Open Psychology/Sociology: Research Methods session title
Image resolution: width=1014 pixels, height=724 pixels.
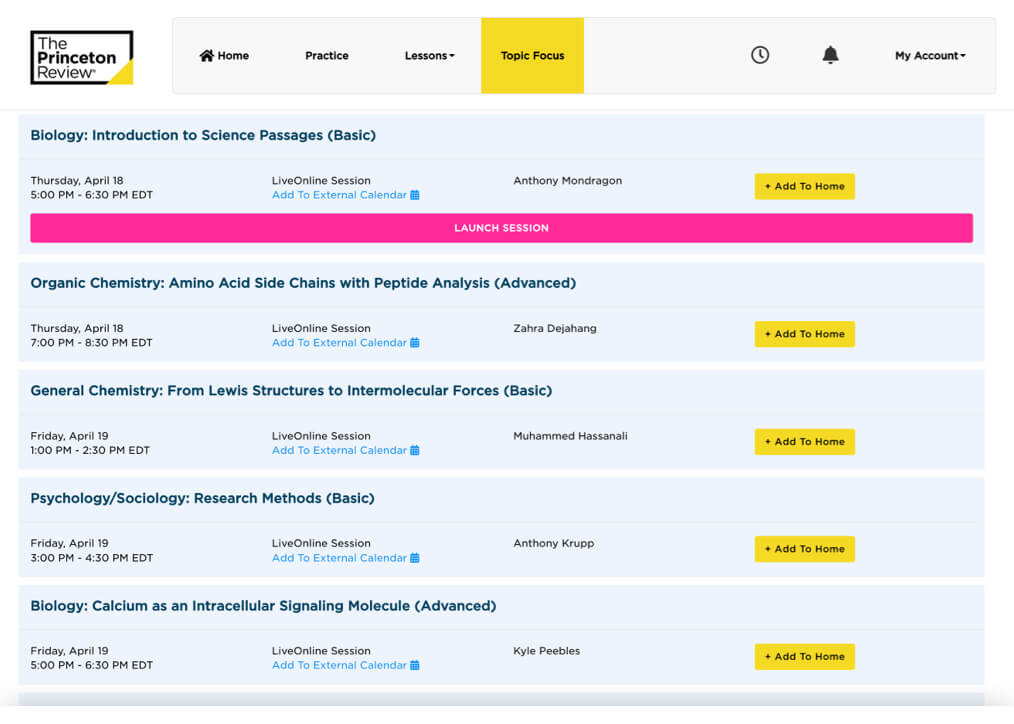(x=202, y=498)
